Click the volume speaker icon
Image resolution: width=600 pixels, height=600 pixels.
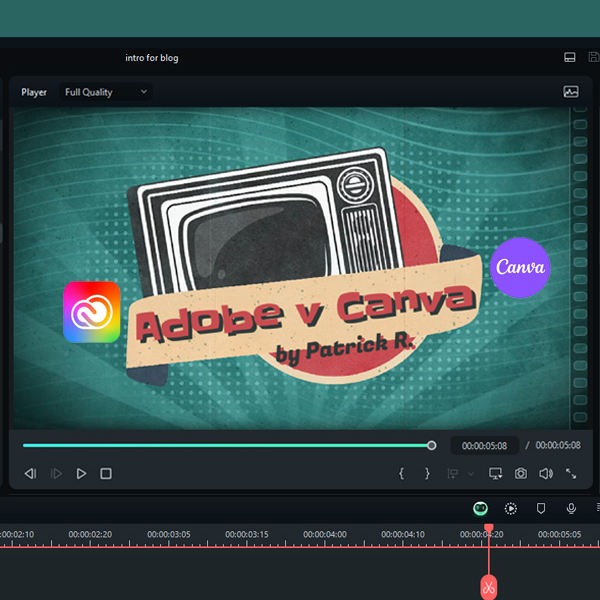(x=546, y=474)
